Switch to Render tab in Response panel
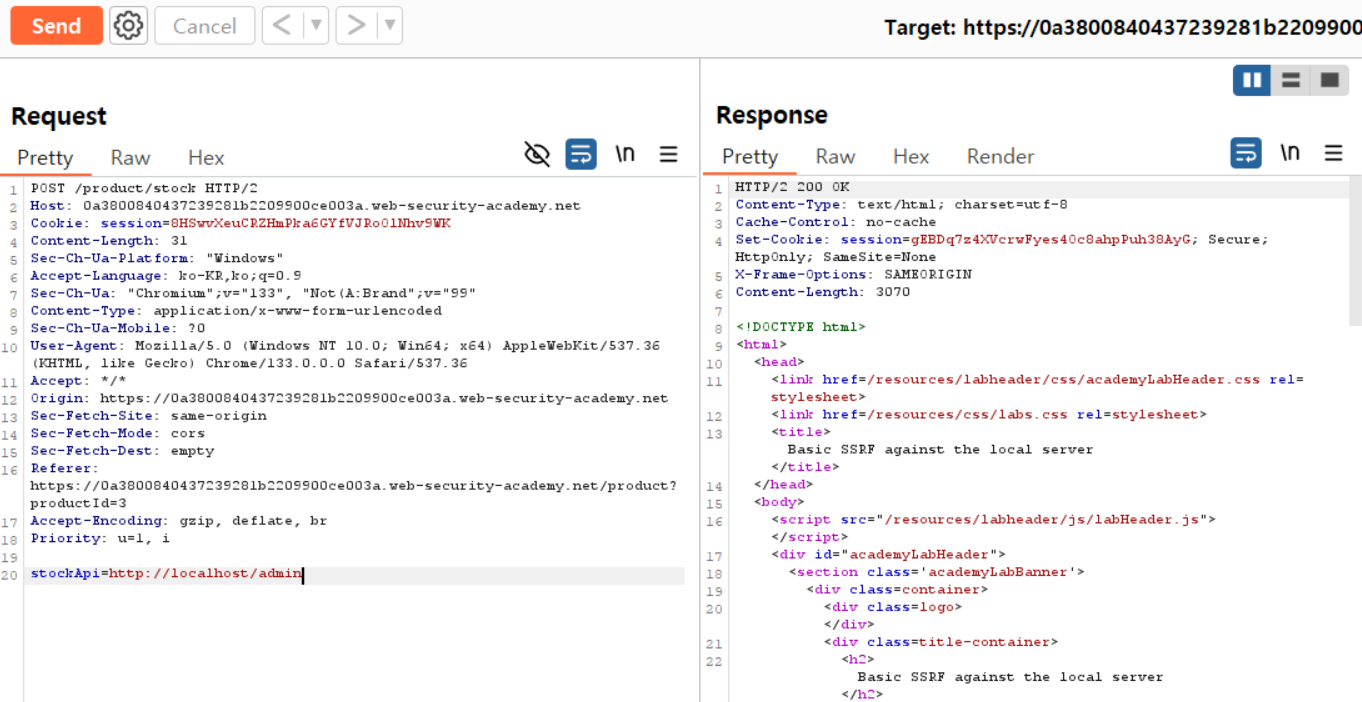Screen dimensions: 1362x702 (1000, 156)
